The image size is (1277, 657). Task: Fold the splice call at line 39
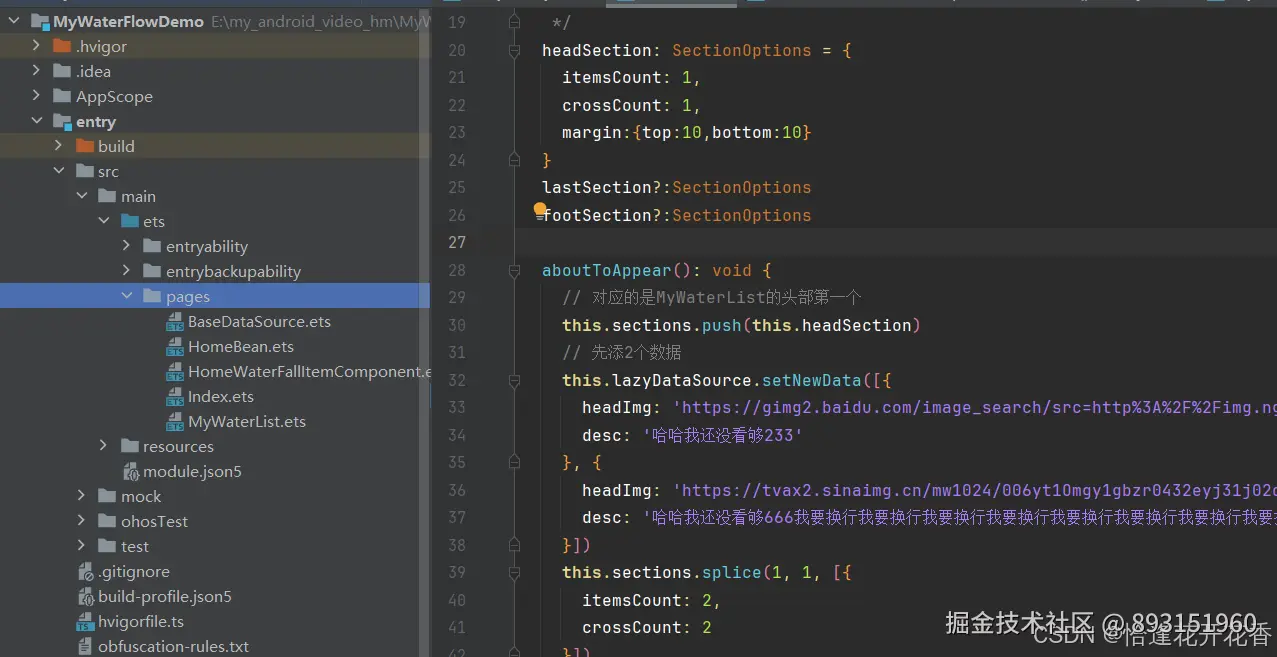coord(515,572)
